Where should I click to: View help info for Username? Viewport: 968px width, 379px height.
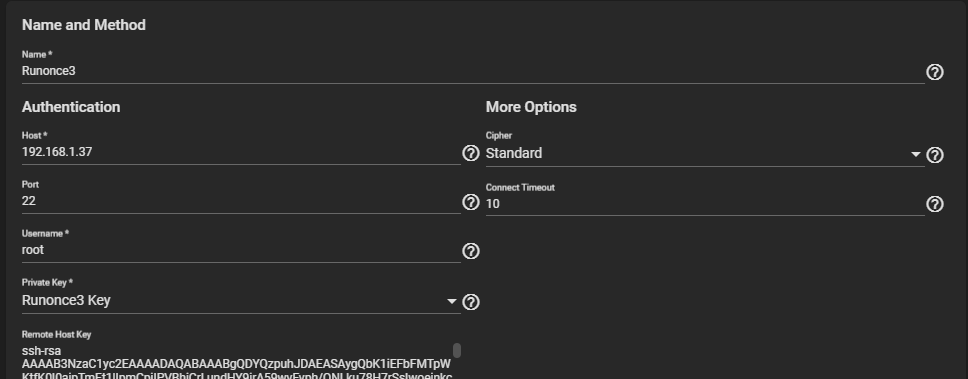point(471,251)
